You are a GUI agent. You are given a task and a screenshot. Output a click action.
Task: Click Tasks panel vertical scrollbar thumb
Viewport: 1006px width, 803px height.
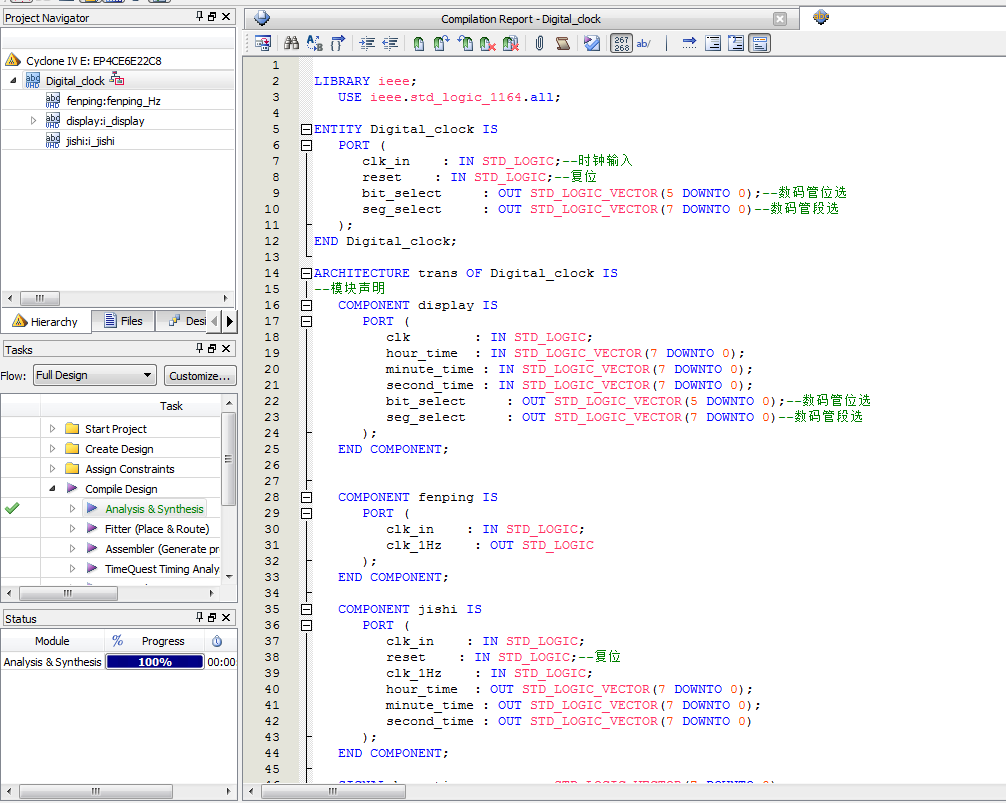[228, 459]
